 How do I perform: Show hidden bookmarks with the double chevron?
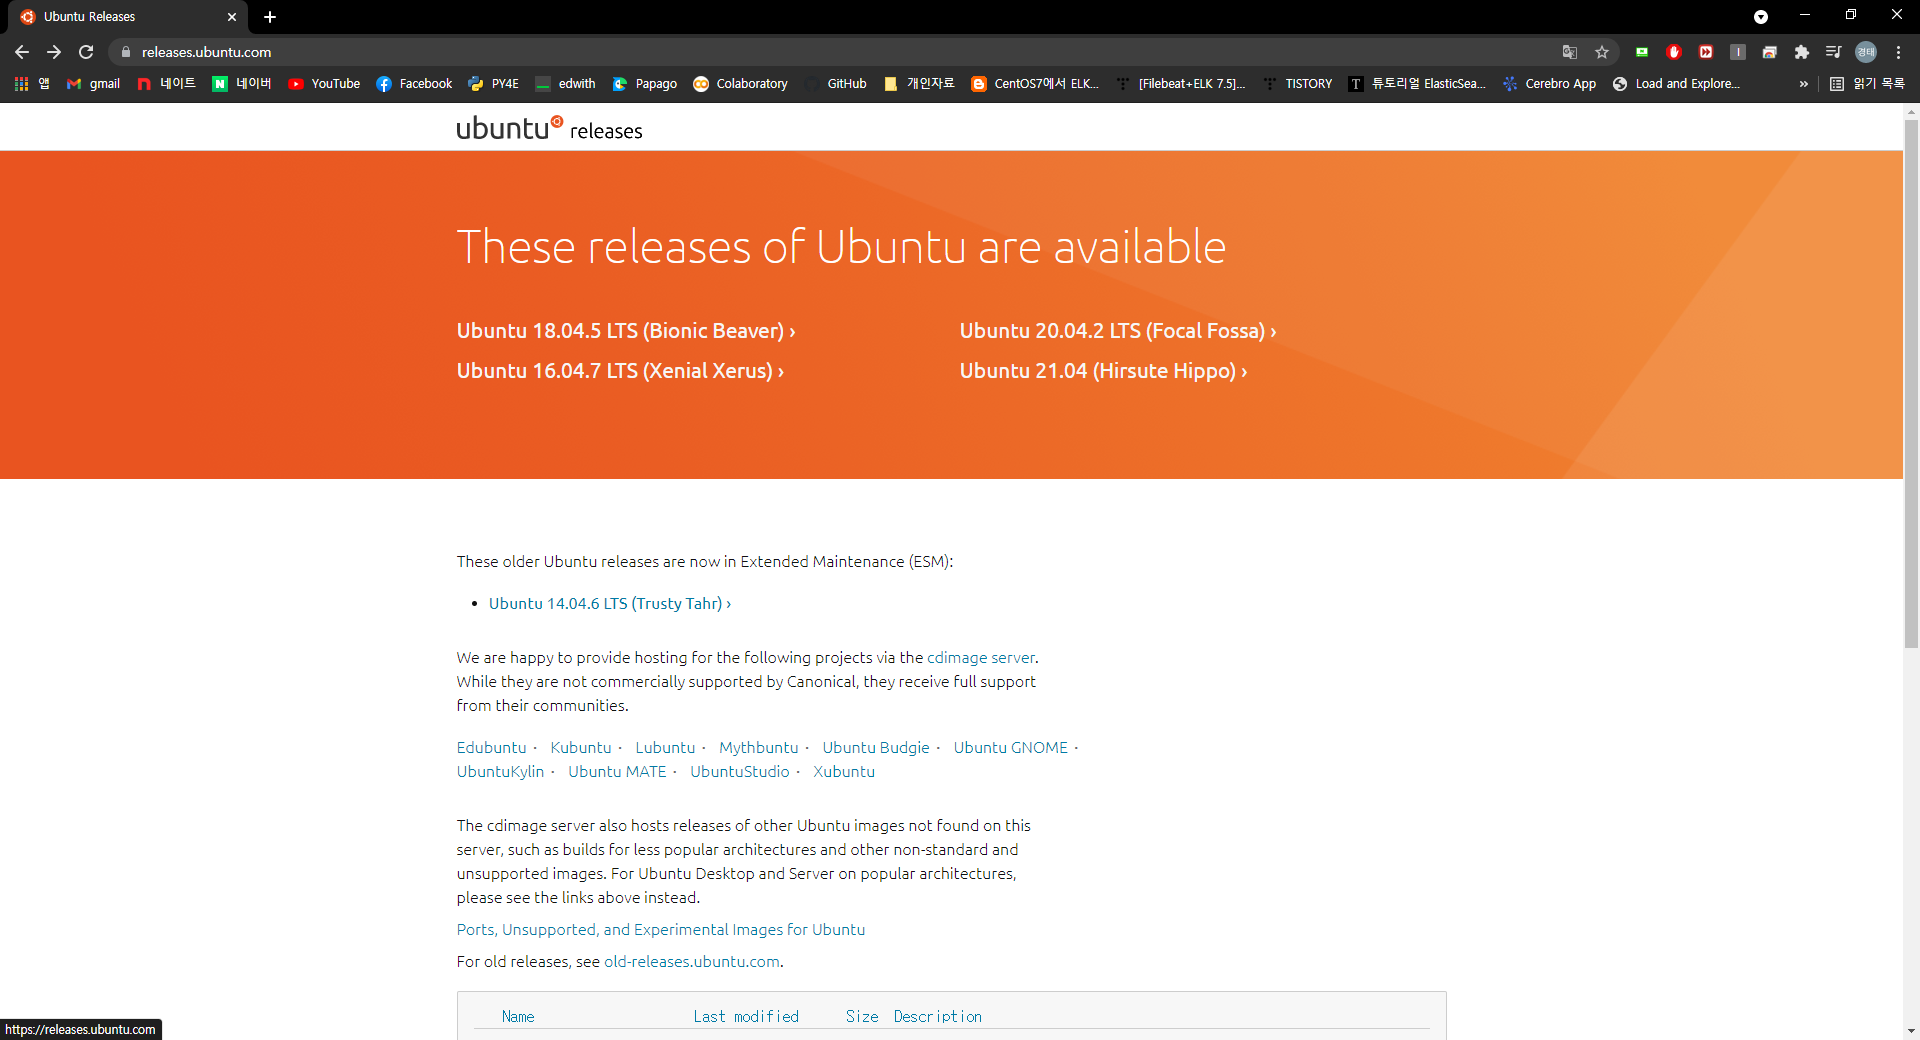point(1803,84)
